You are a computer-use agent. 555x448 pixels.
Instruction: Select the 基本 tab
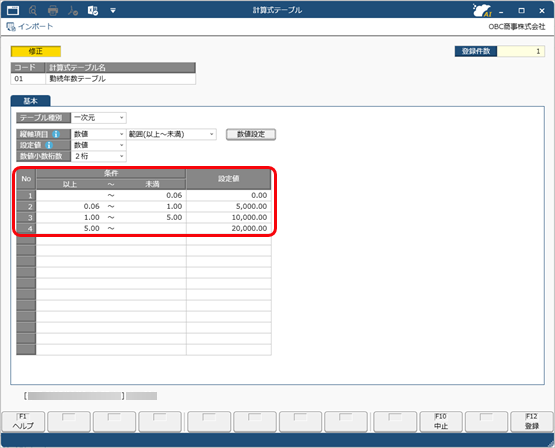click(30, 101)
